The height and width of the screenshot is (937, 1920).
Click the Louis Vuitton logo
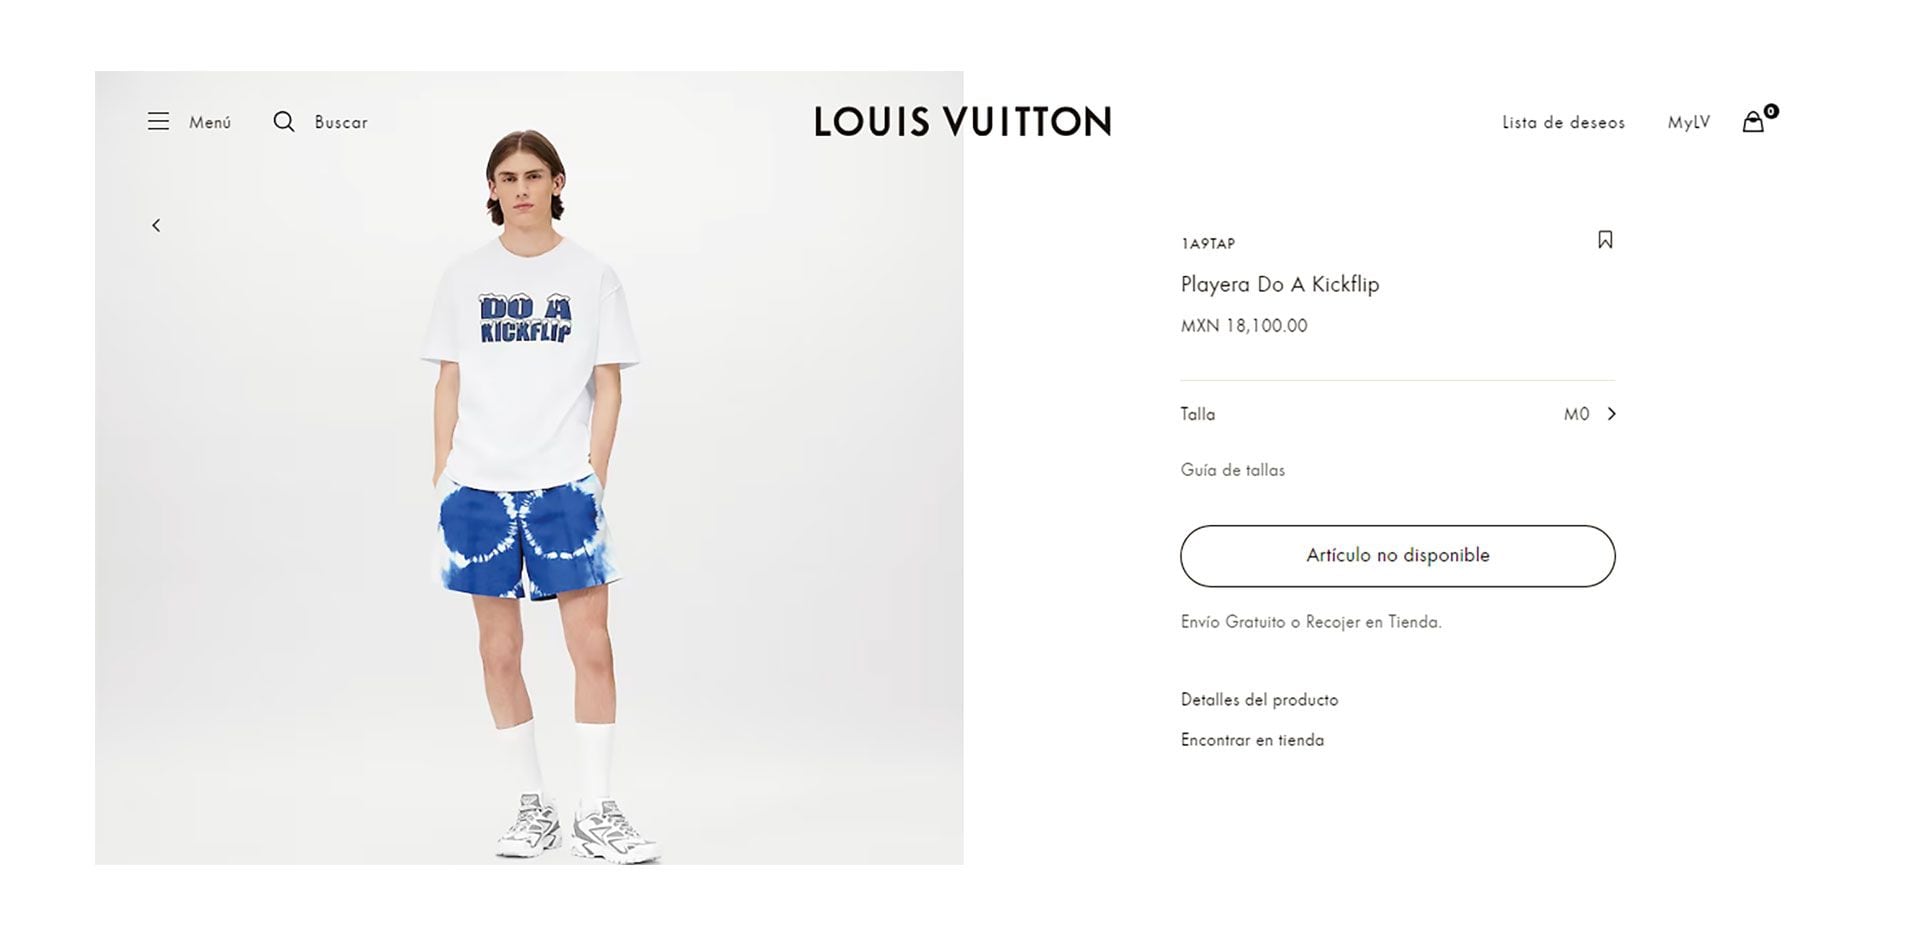pyautogui.click(x=962, y=122)
